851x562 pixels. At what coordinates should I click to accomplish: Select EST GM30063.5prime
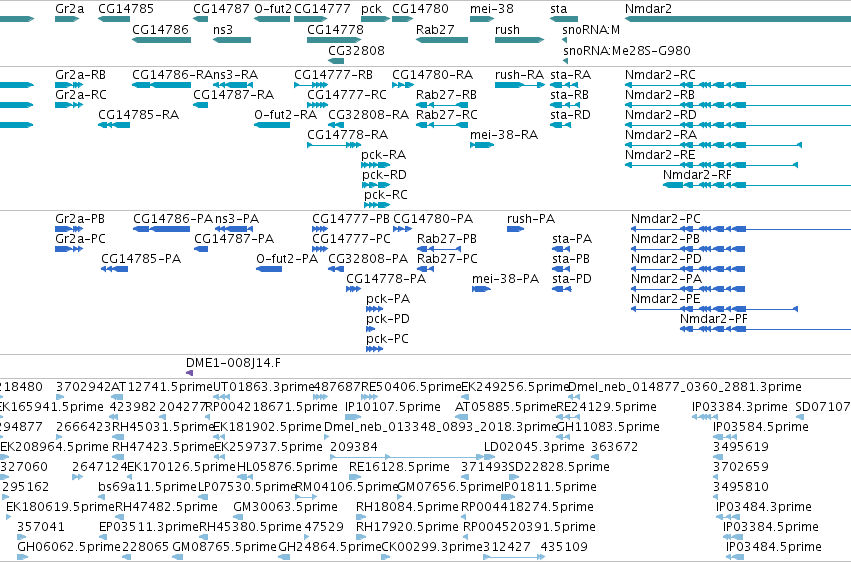tap(237, 518)
